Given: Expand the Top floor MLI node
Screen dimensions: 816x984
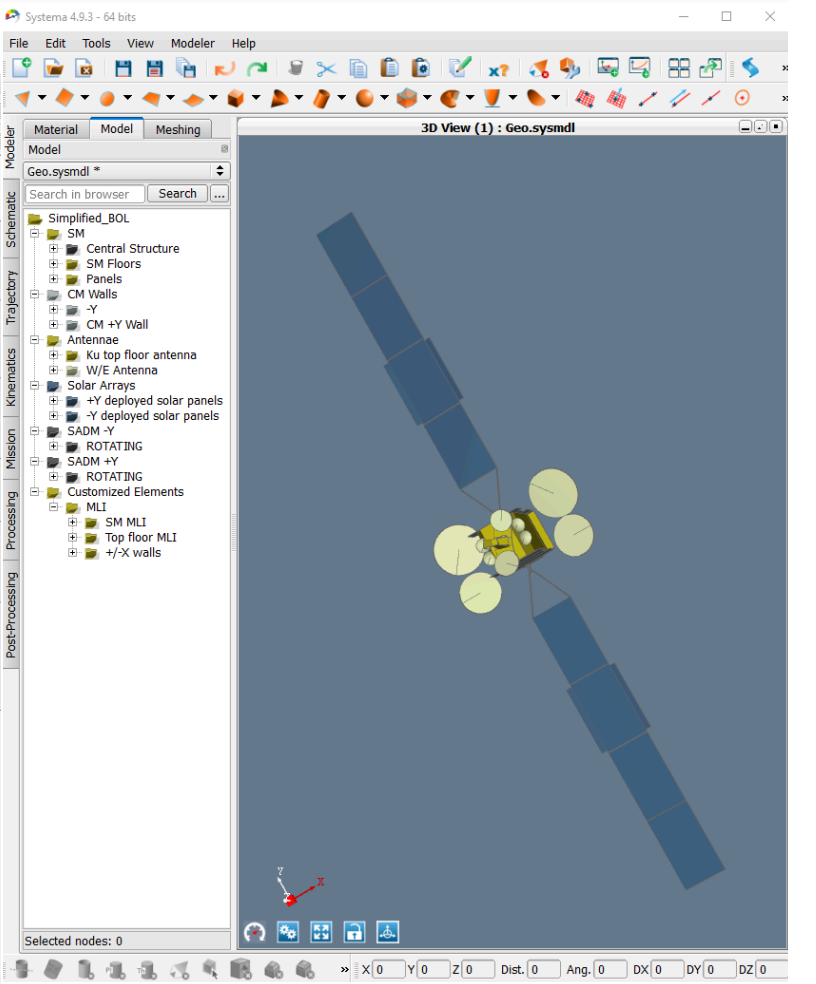Looking at the screenshot, I should (x=73, y=537).
